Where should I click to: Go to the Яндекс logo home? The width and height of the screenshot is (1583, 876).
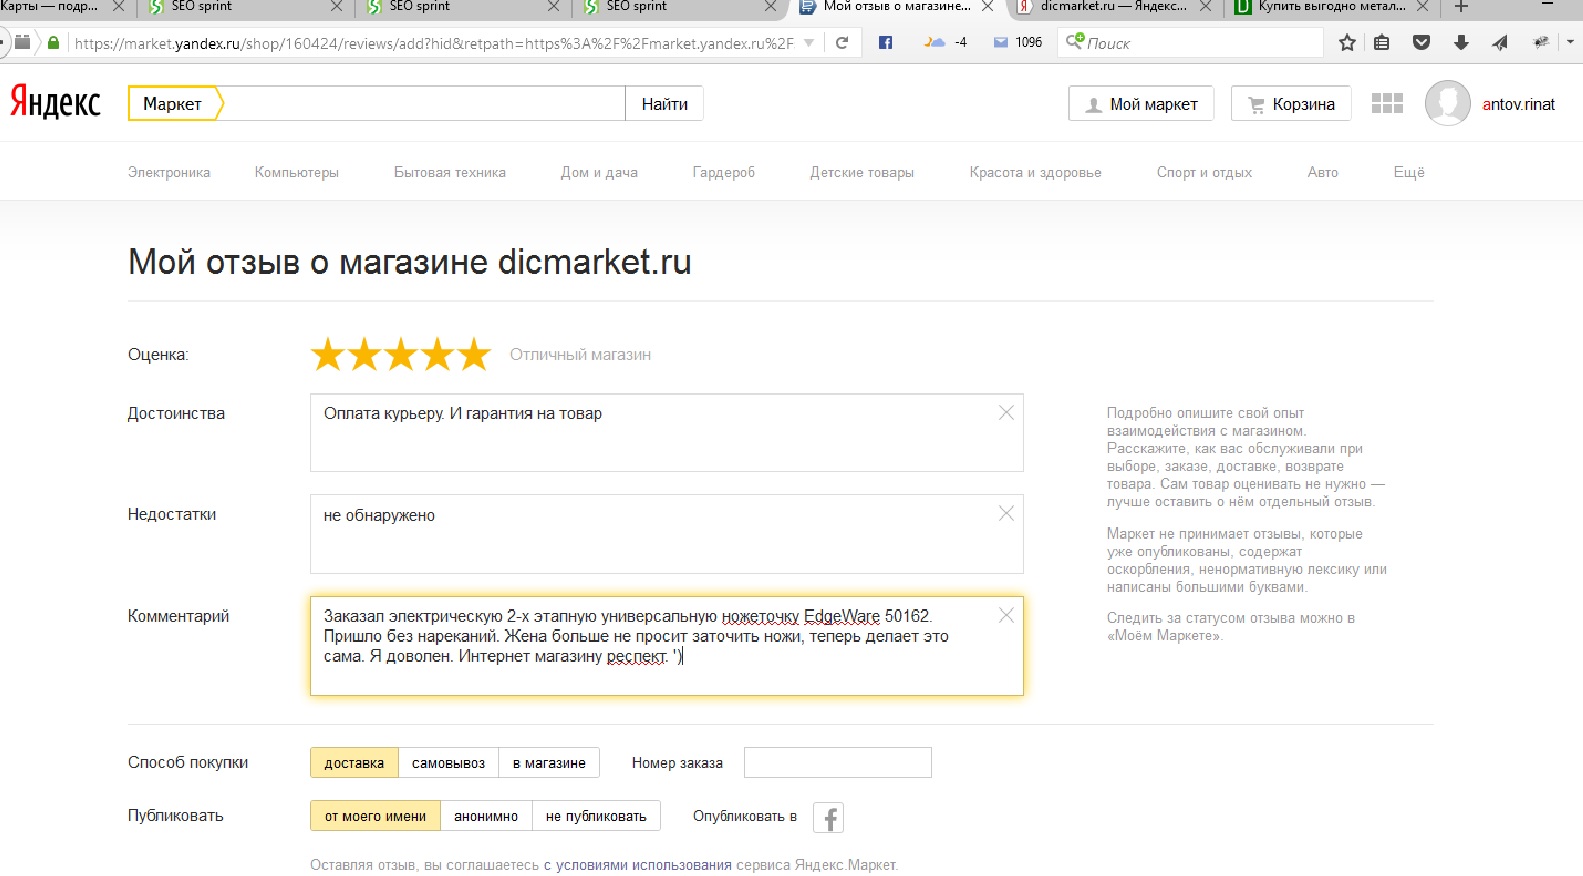click(55, 102)
